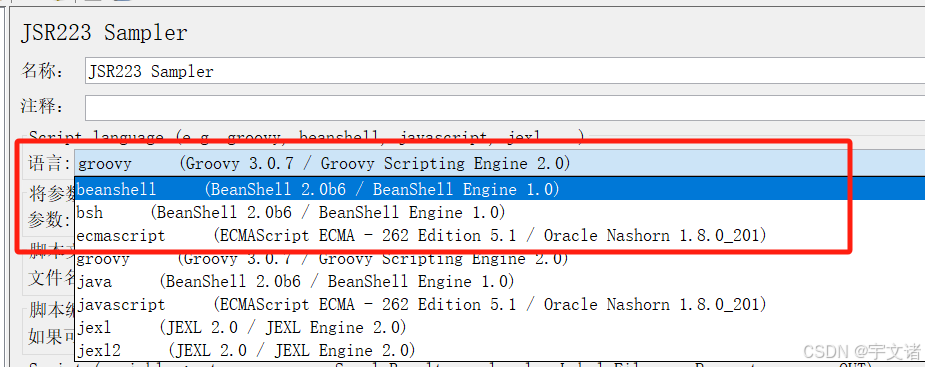The height and width of the screenshot is (367, 925).
Task: Click the JSR223 Sampler panel heading
Action: pos(104,32)
